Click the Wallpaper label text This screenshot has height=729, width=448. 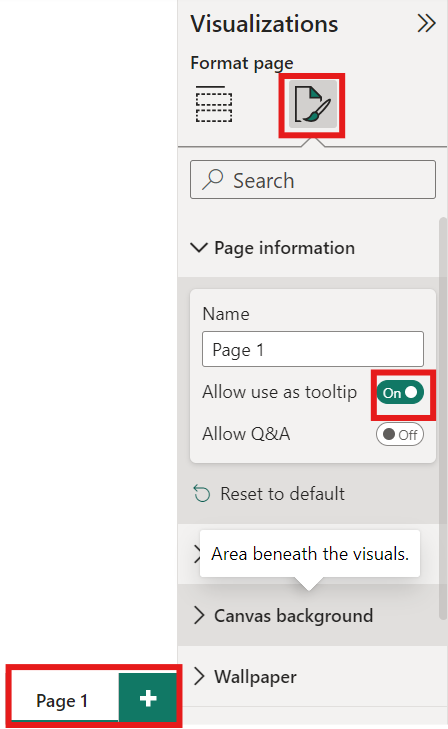(255, 677)
